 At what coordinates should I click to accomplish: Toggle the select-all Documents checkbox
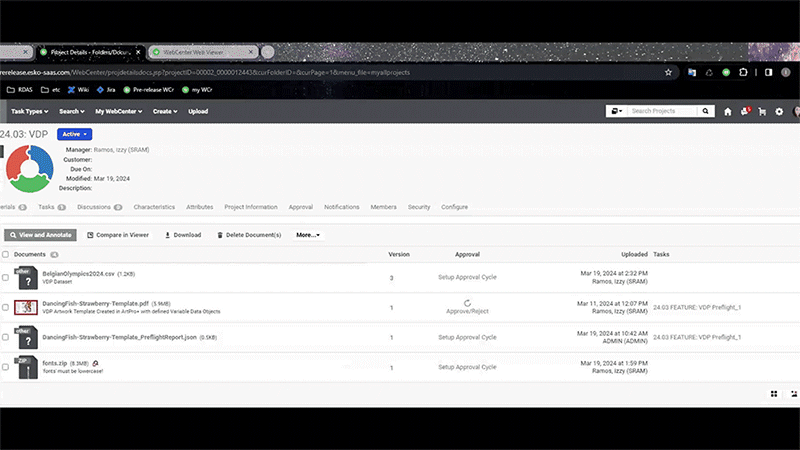[x=6, y=255]
